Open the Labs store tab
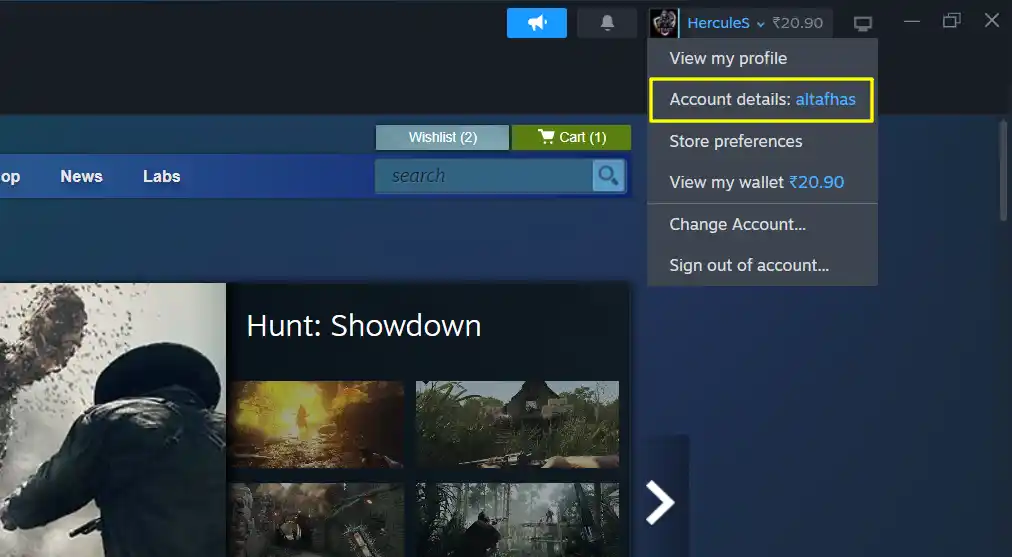The width and height of the screenshot is (1012, 557). [x=161, y=176]
